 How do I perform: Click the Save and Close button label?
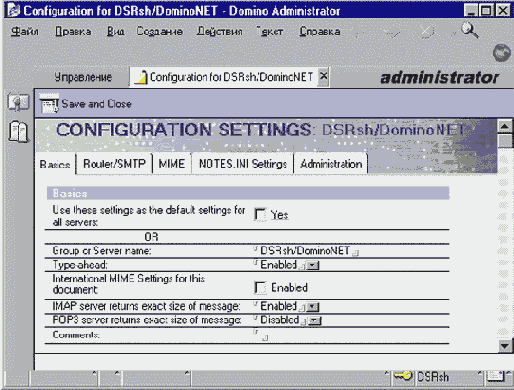click(x=96, y=104)
